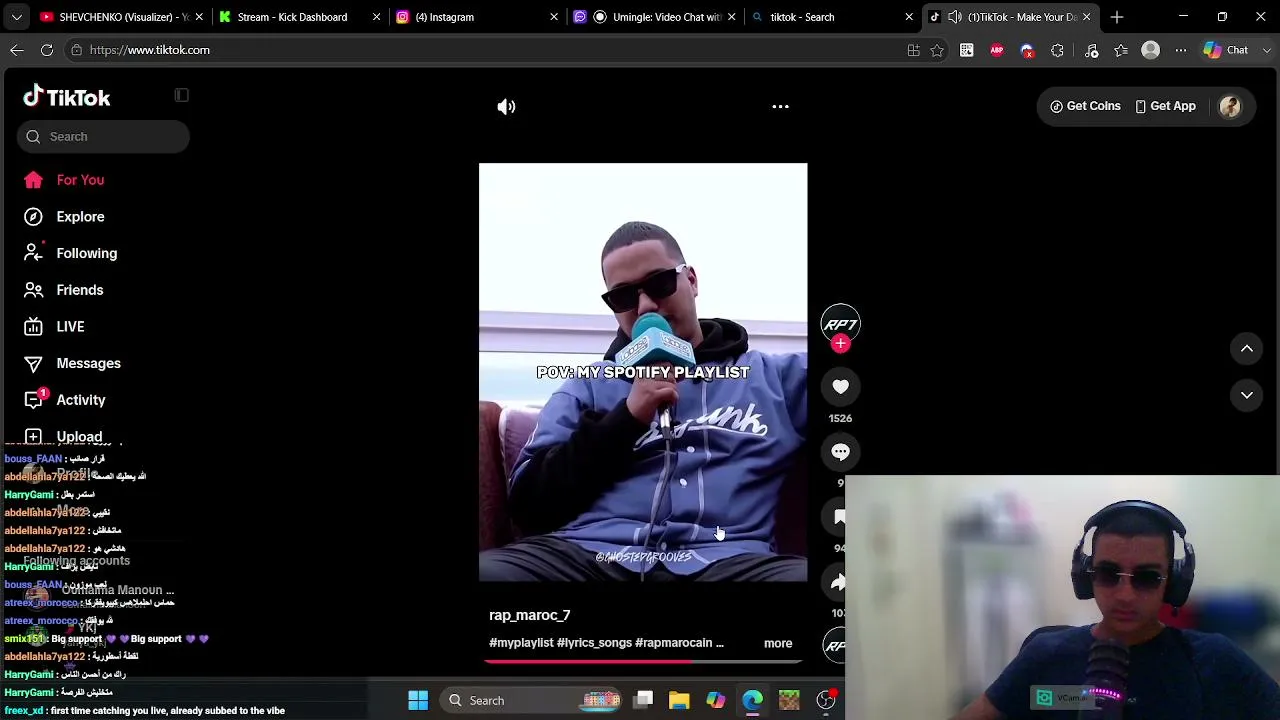This screenshot has height=720, width=1280.
Task: Click the address bar URL
Action: tap(149, 50)
